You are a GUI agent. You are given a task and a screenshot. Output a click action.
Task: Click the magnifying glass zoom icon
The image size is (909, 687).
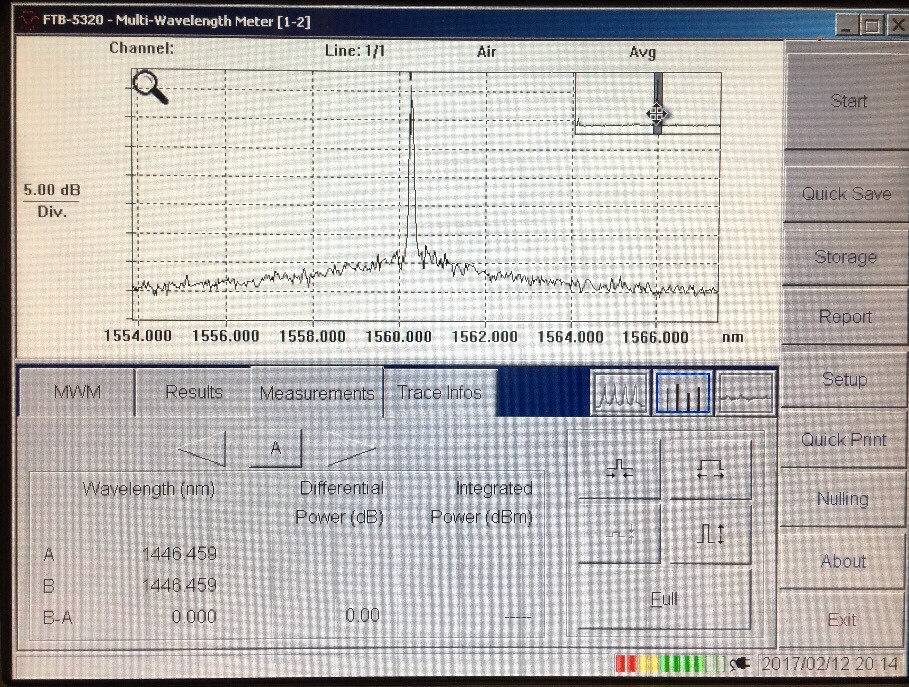150,87
